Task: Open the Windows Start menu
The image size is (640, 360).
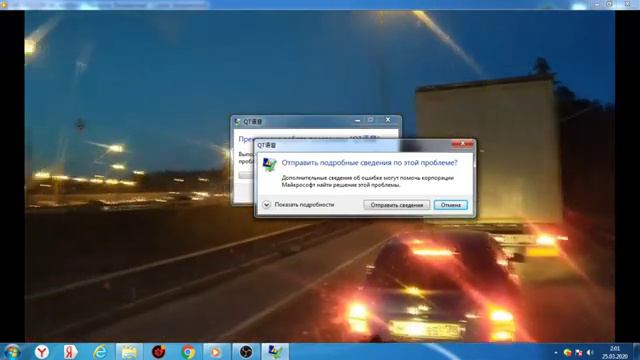Action: 12,351
